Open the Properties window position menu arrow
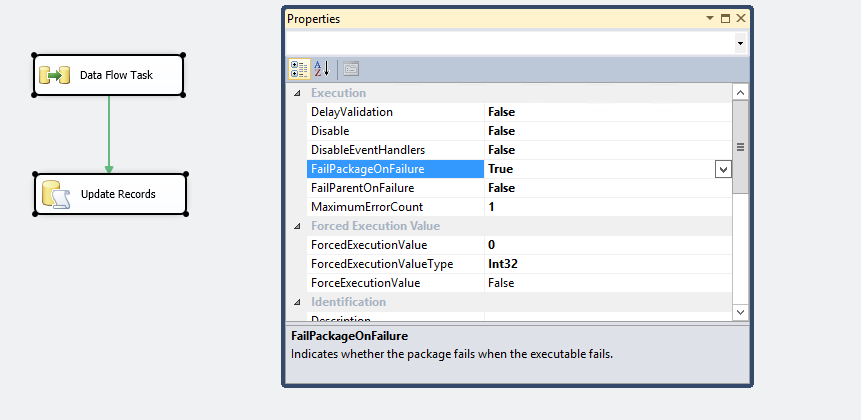This screenshot has width=861, height=420. (710, 19)
